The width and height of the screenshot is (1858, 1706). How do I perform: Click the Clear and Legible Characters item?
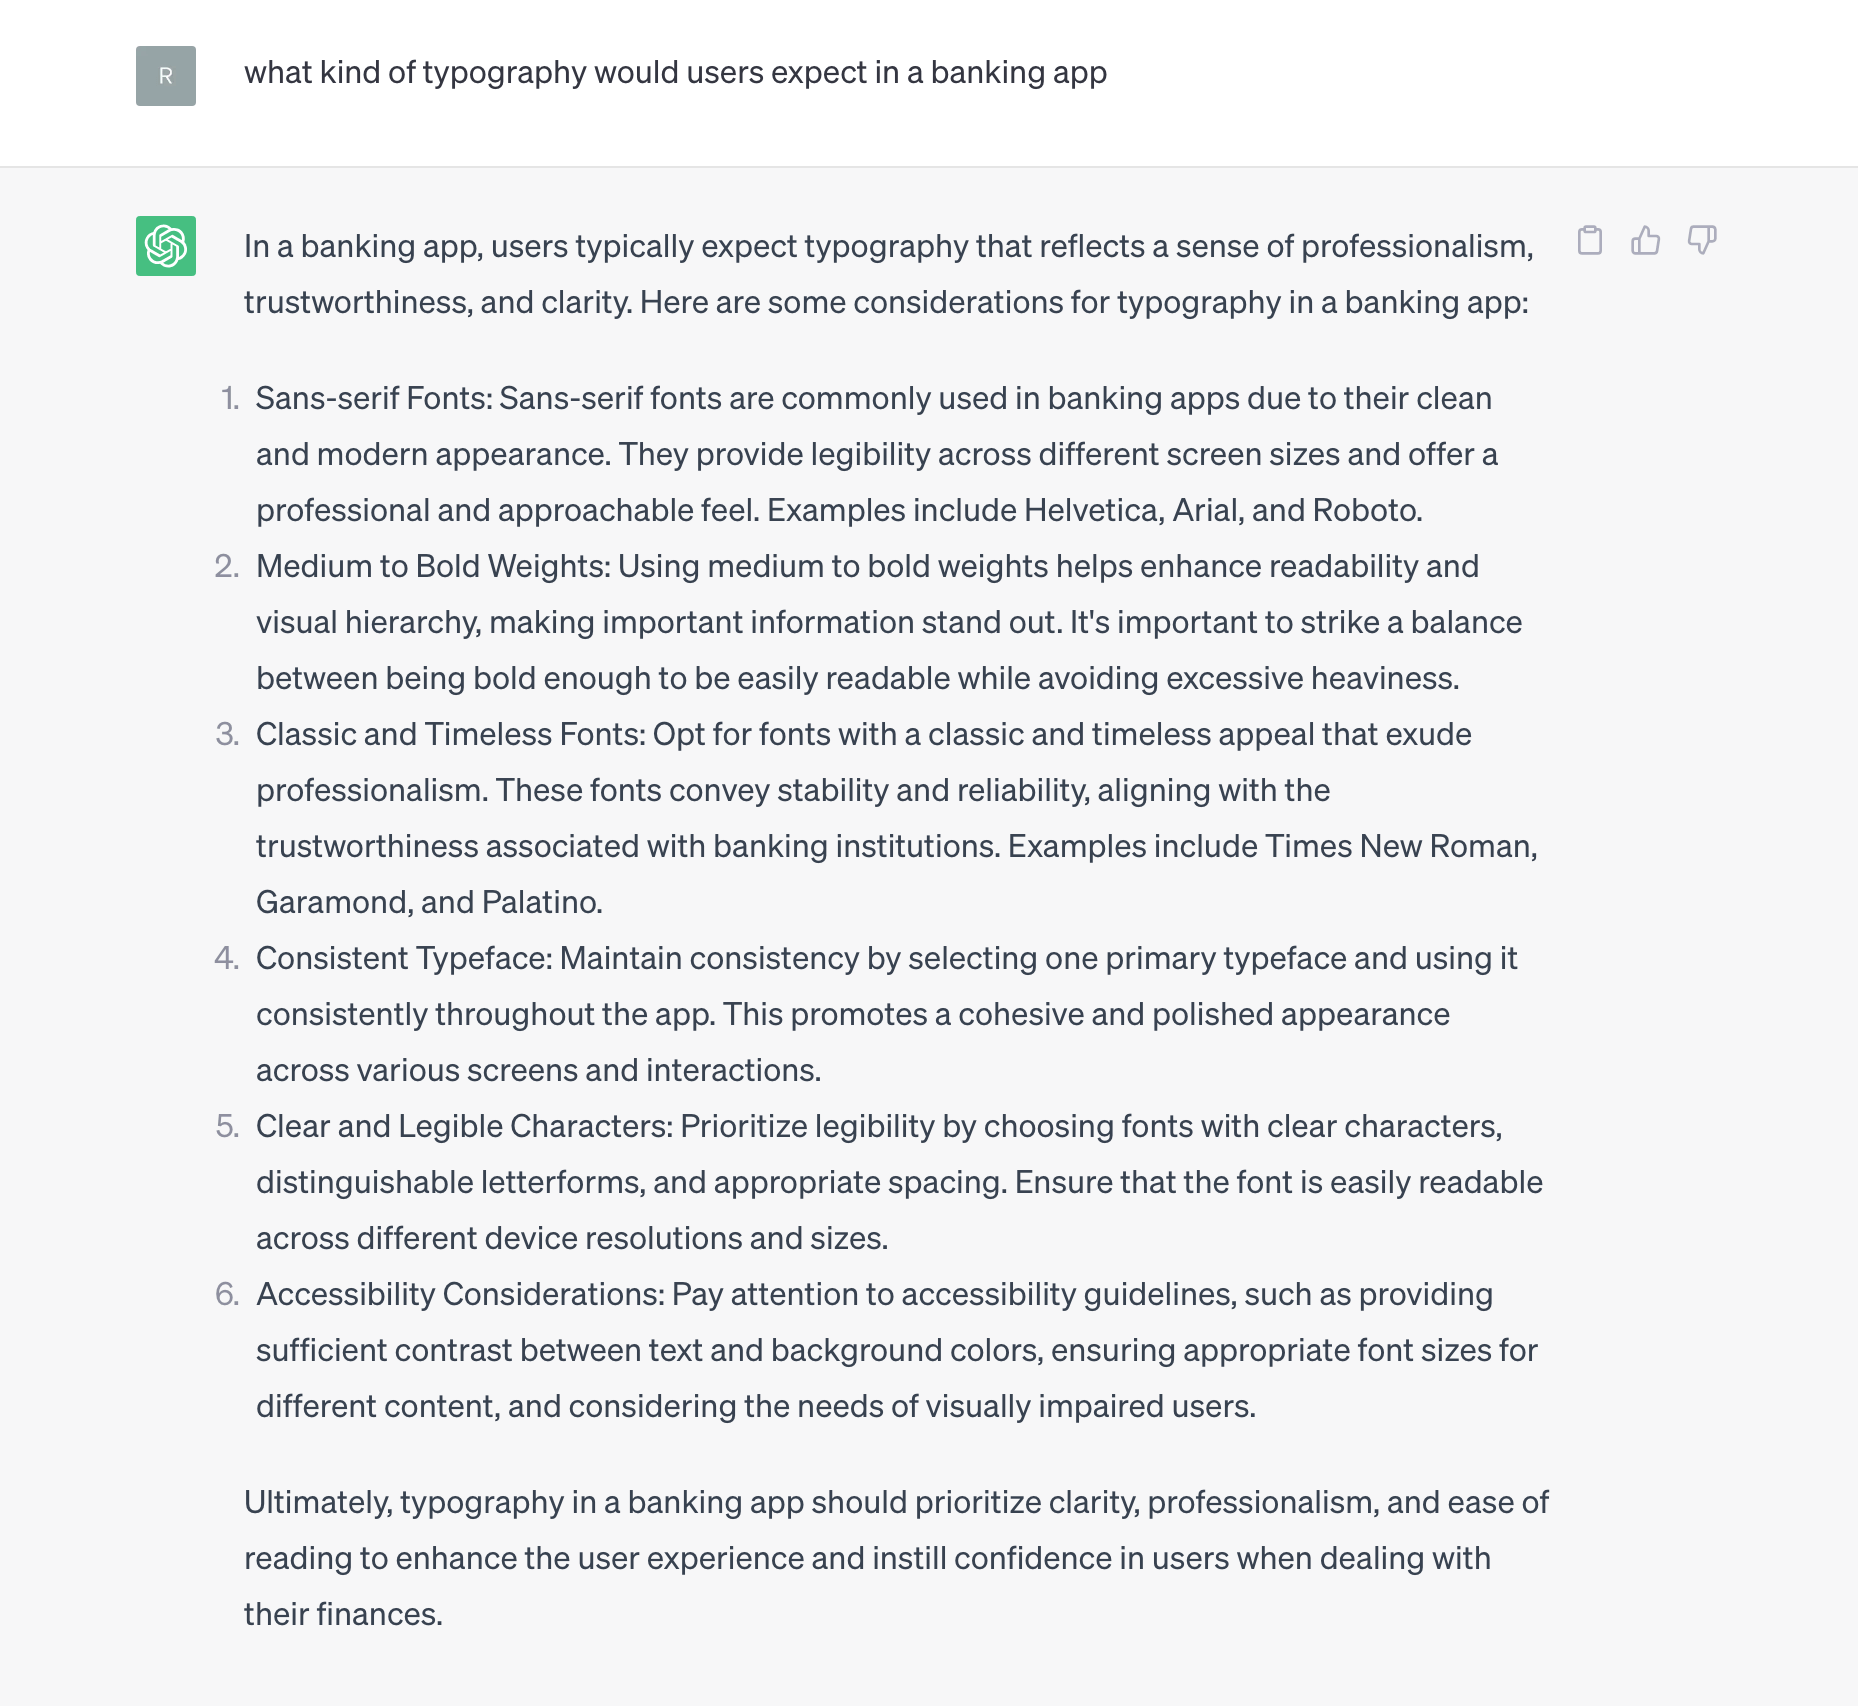coord(899,1182)
